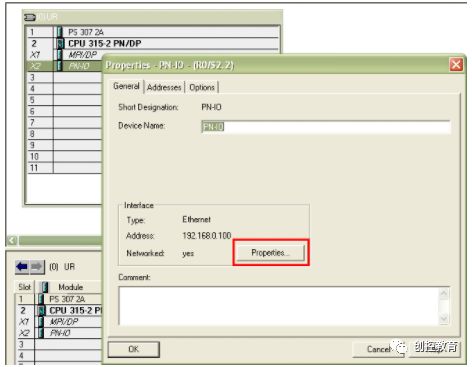Click the green scroll-left arrow of station window
The height and width of the screenshot is (367, 472).
(12, 240)
